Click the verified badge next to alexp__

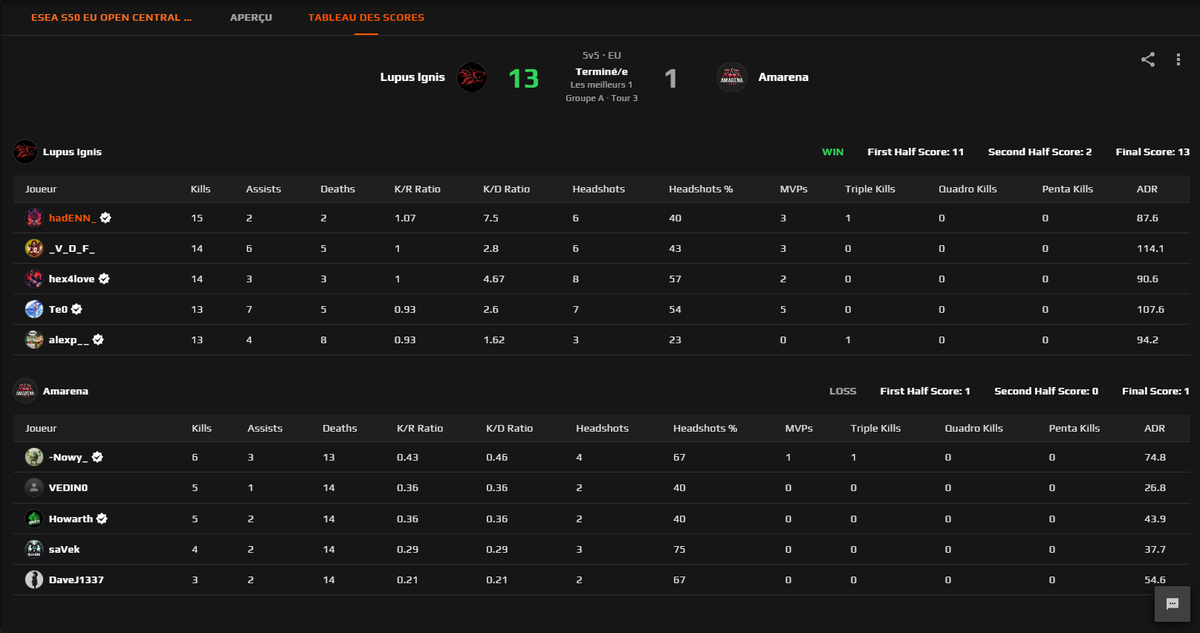pos(98,340)
